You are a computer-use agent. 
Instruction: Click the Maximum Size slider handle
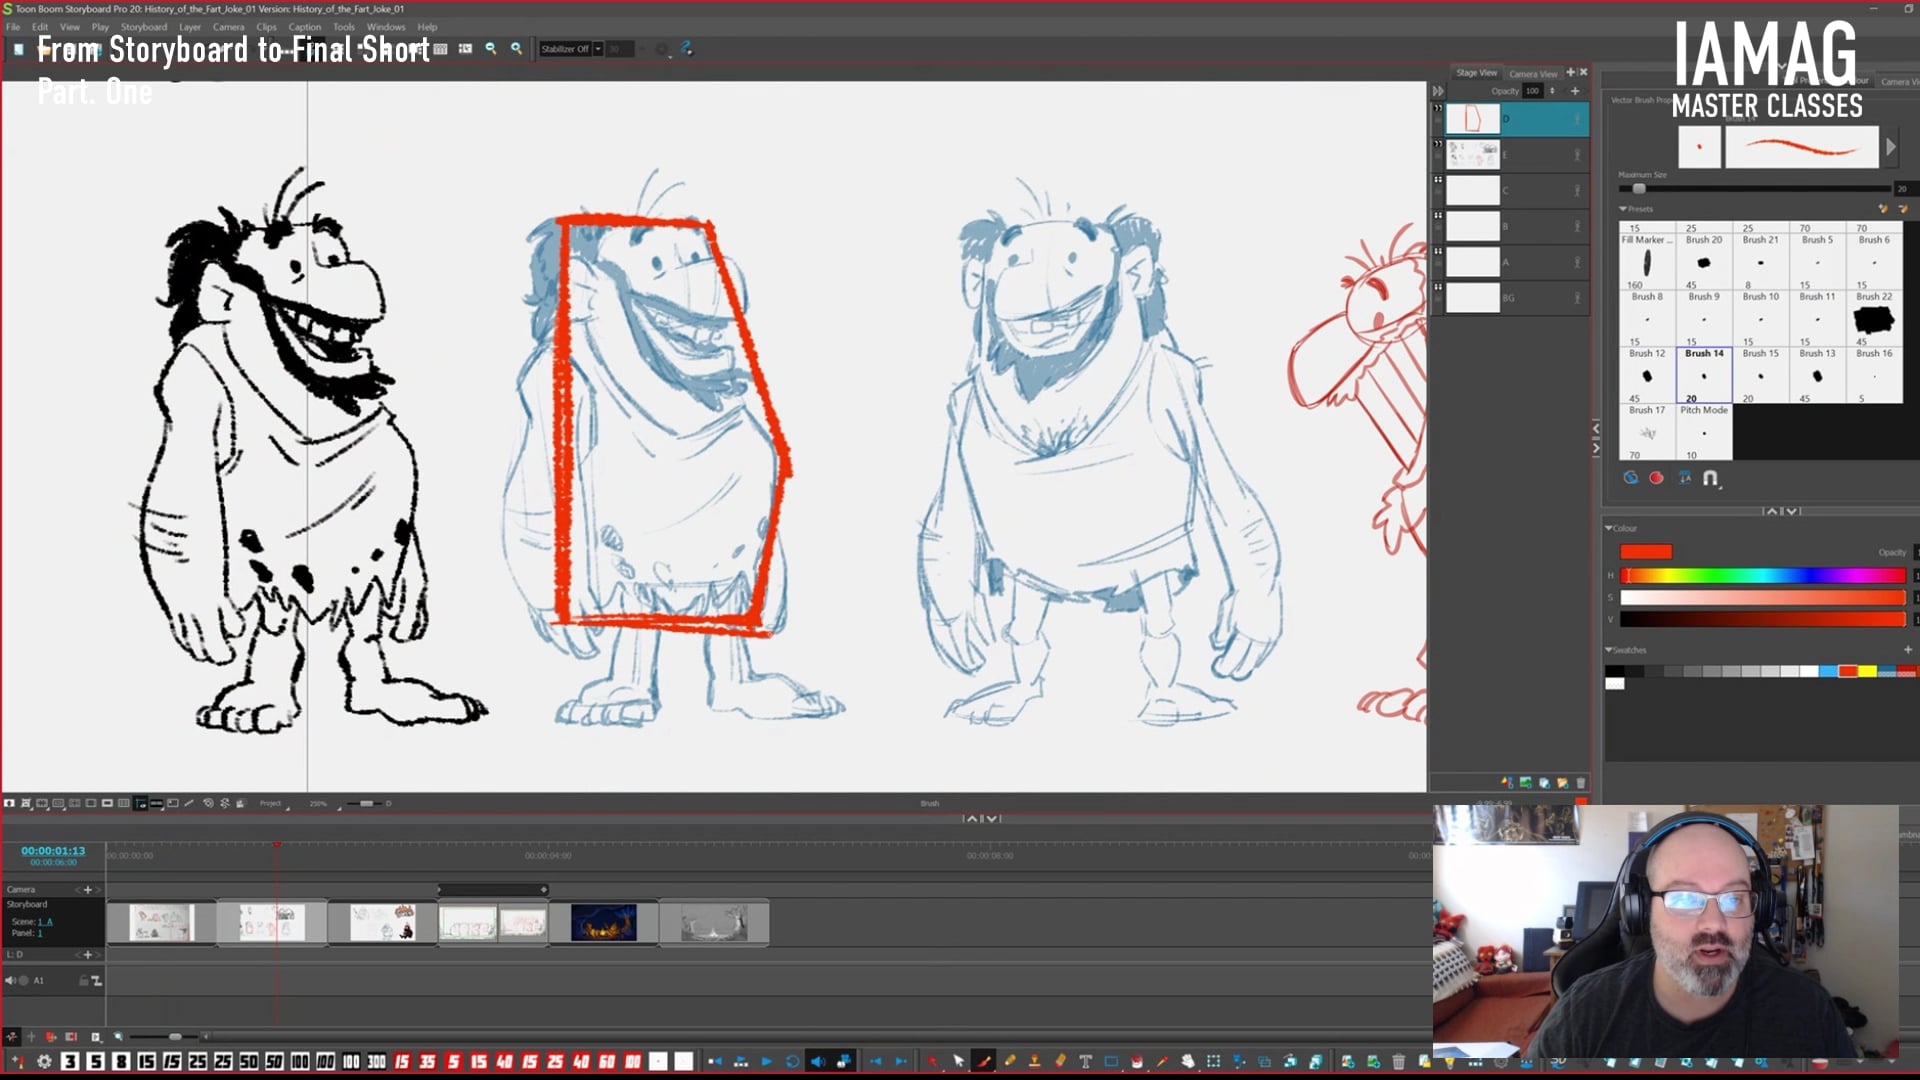[1639, 189]
